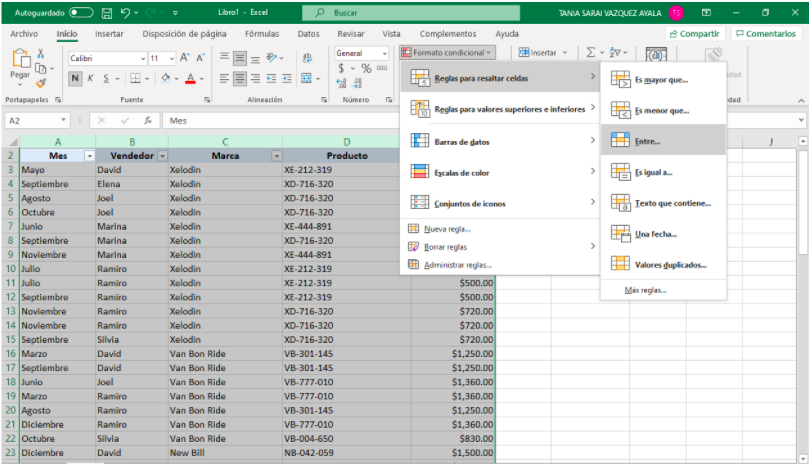Open the General number format dropdown

(x=384, y=53)
